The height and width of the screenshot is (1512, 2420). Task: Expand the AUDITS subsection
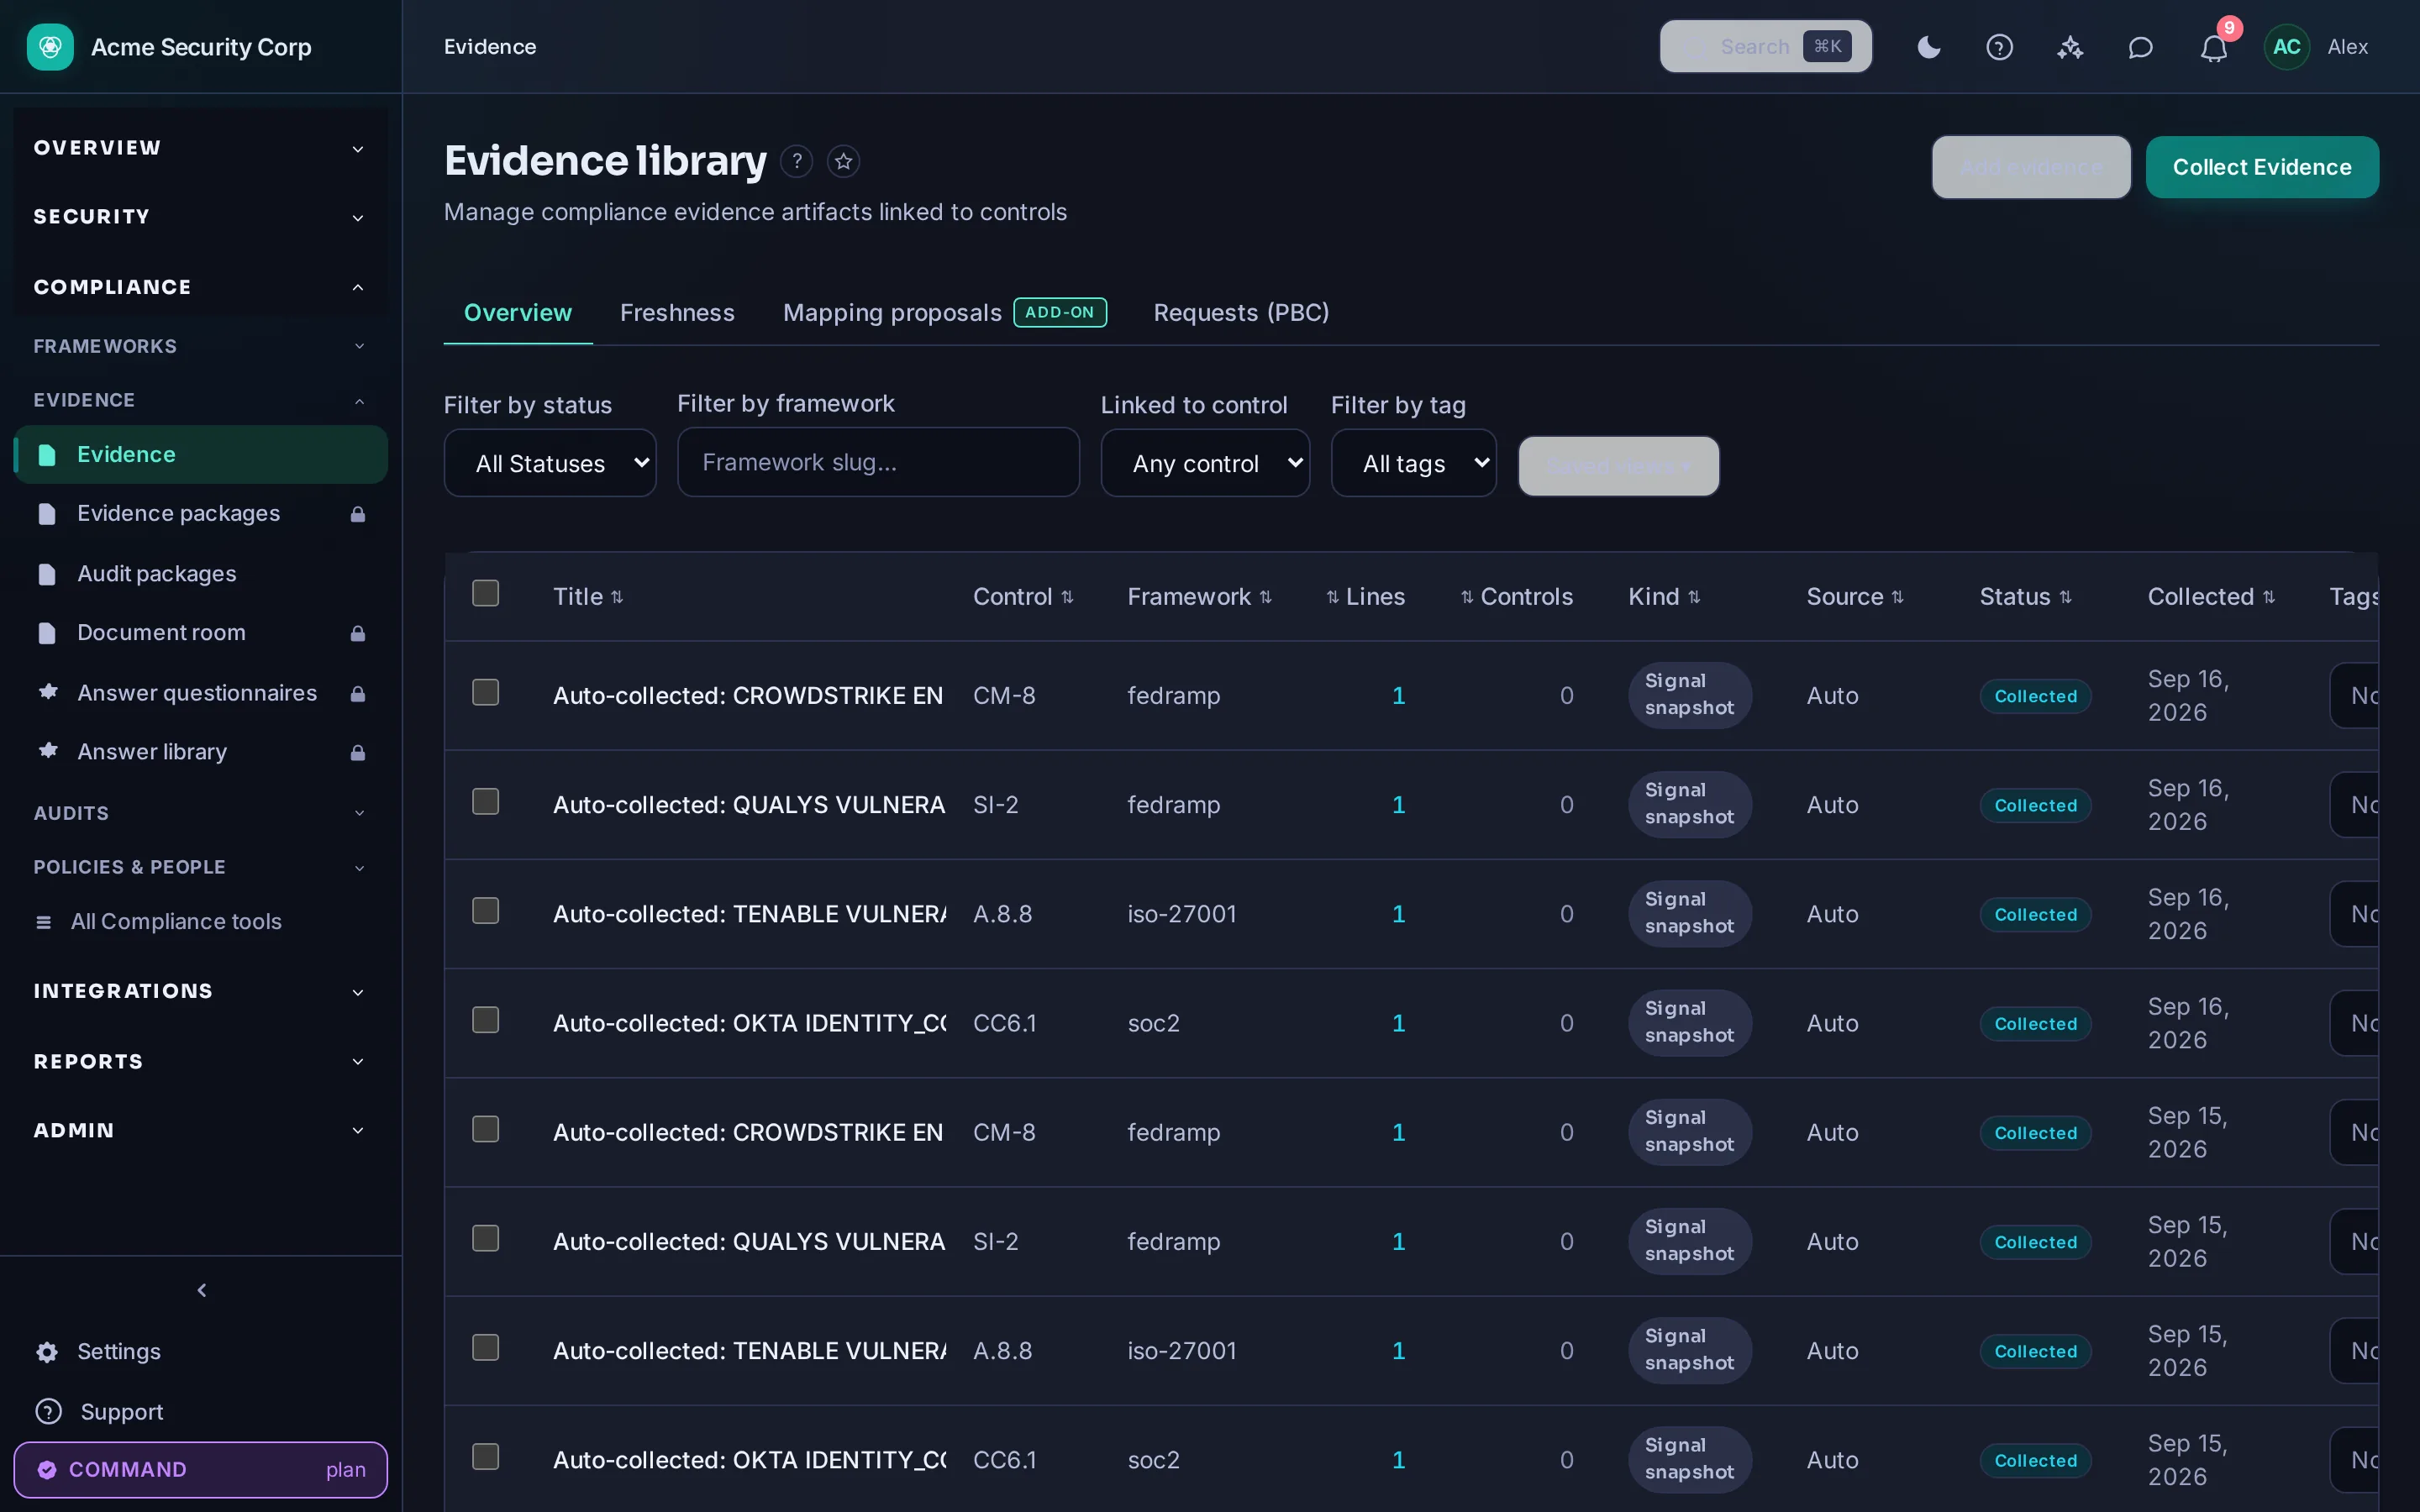[200, 813]
